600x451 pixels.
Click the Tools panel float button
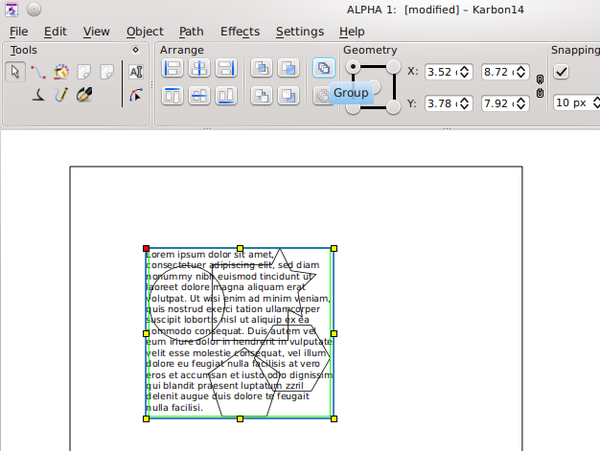[136, 49]
